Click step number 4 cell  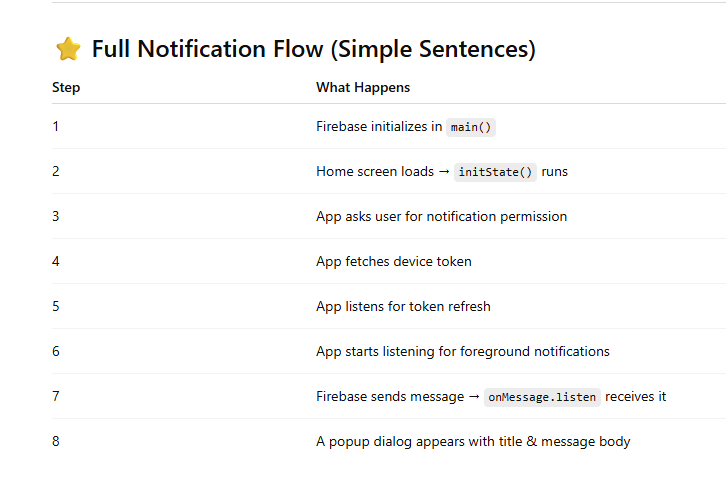pyautogui.click(x=56, y=262)
